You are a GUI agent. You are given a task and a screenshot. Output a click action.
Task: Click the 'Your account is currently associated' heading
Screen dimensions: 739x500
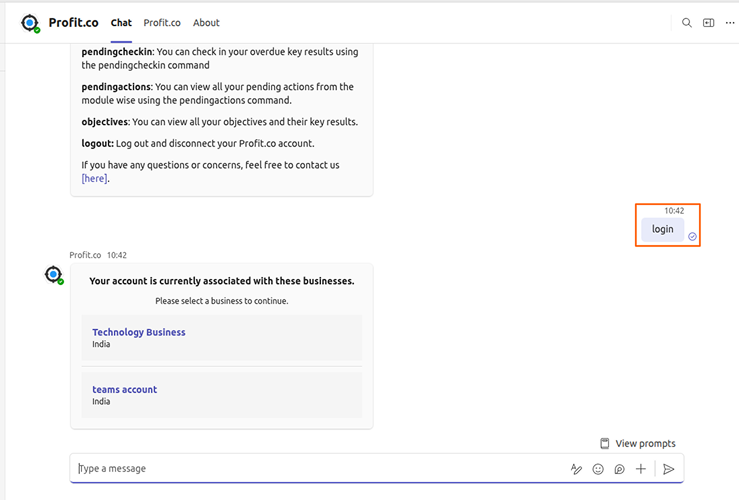coord(222,281)
